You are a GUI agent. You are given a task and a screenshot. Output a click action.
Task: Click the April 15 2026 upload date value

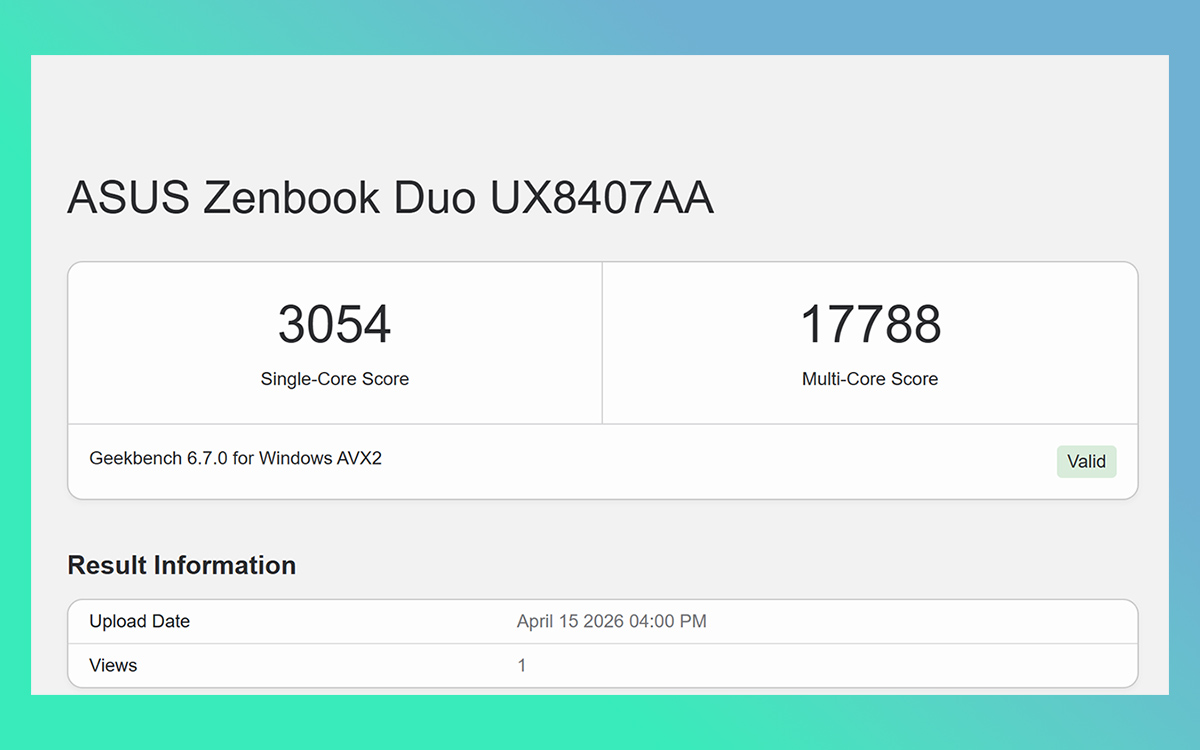611,621
